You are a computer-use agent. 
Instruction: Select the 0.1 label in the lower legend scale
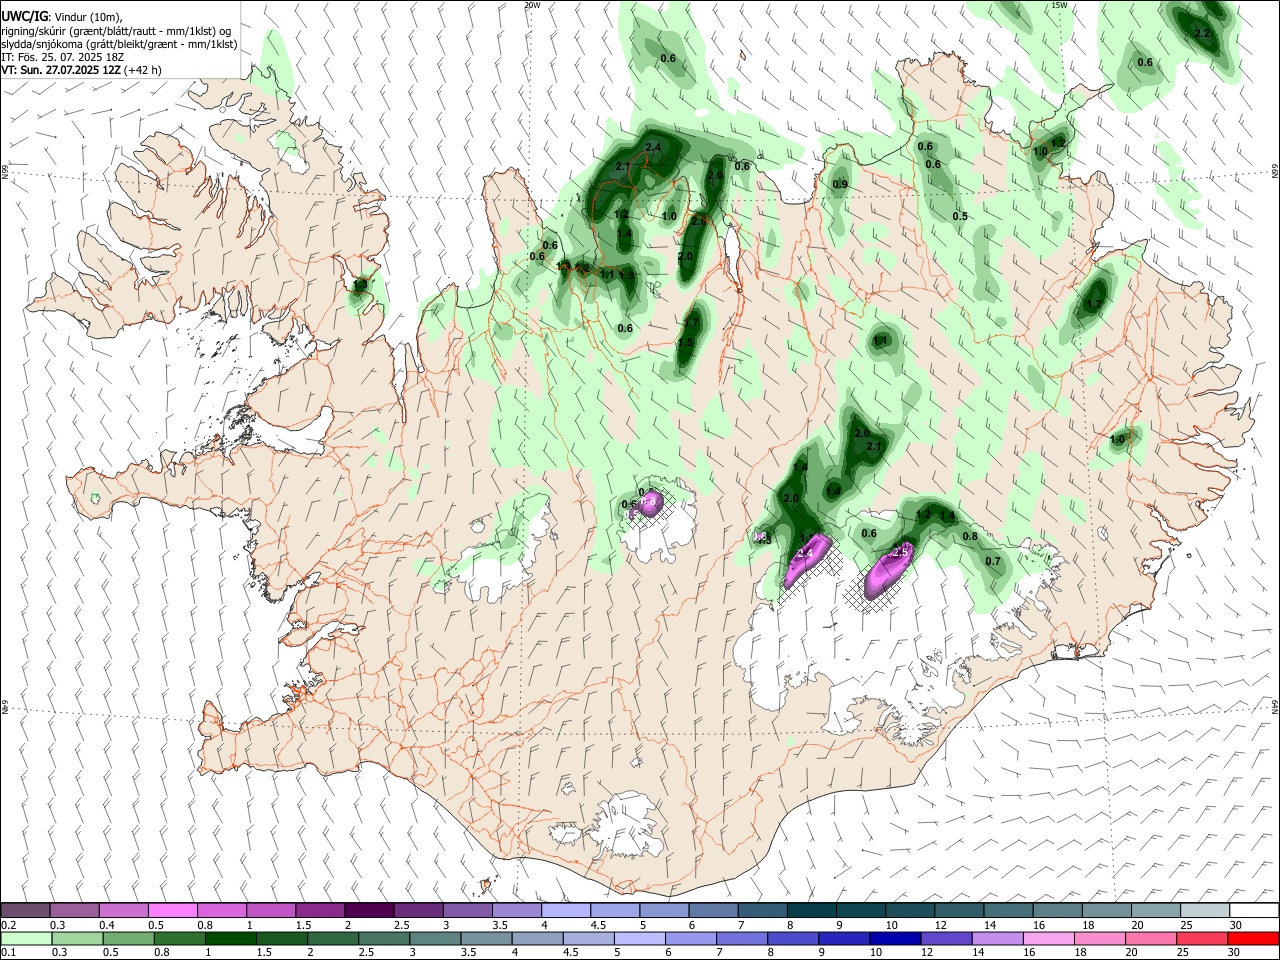pos(8,952)
